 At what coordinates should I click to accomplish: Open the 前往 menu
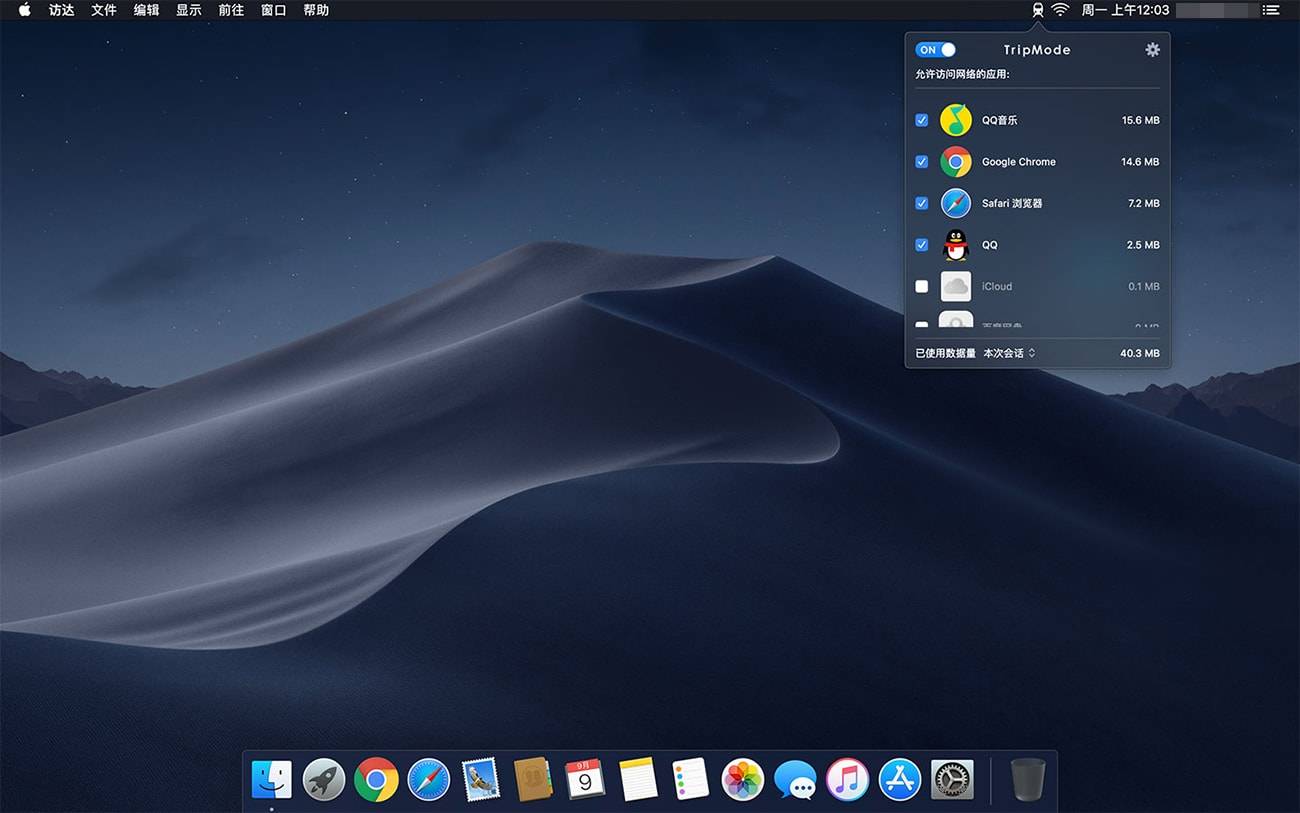point(231,10)
